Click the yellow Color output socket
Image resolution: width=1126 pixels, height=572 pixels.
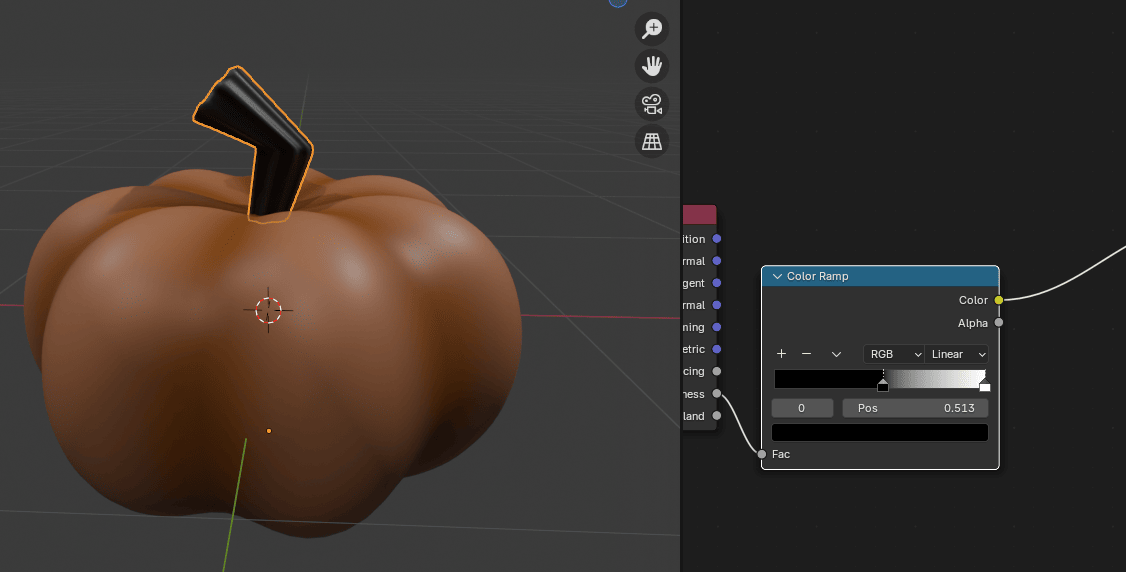click(998, 300)
